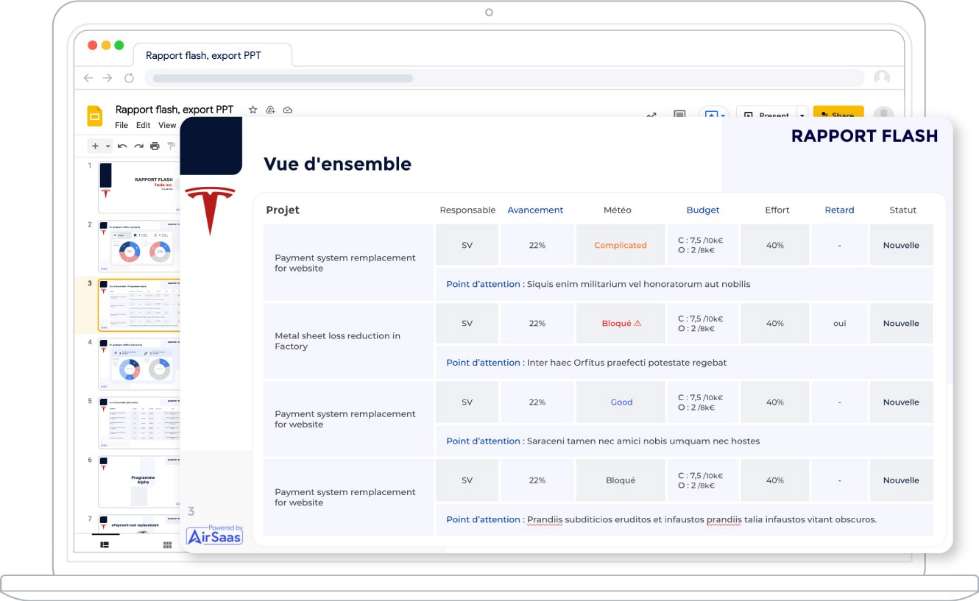The height and width of the screenshot is (601, 979).
Task: Click the browser reload button
Action: [127, 78]
